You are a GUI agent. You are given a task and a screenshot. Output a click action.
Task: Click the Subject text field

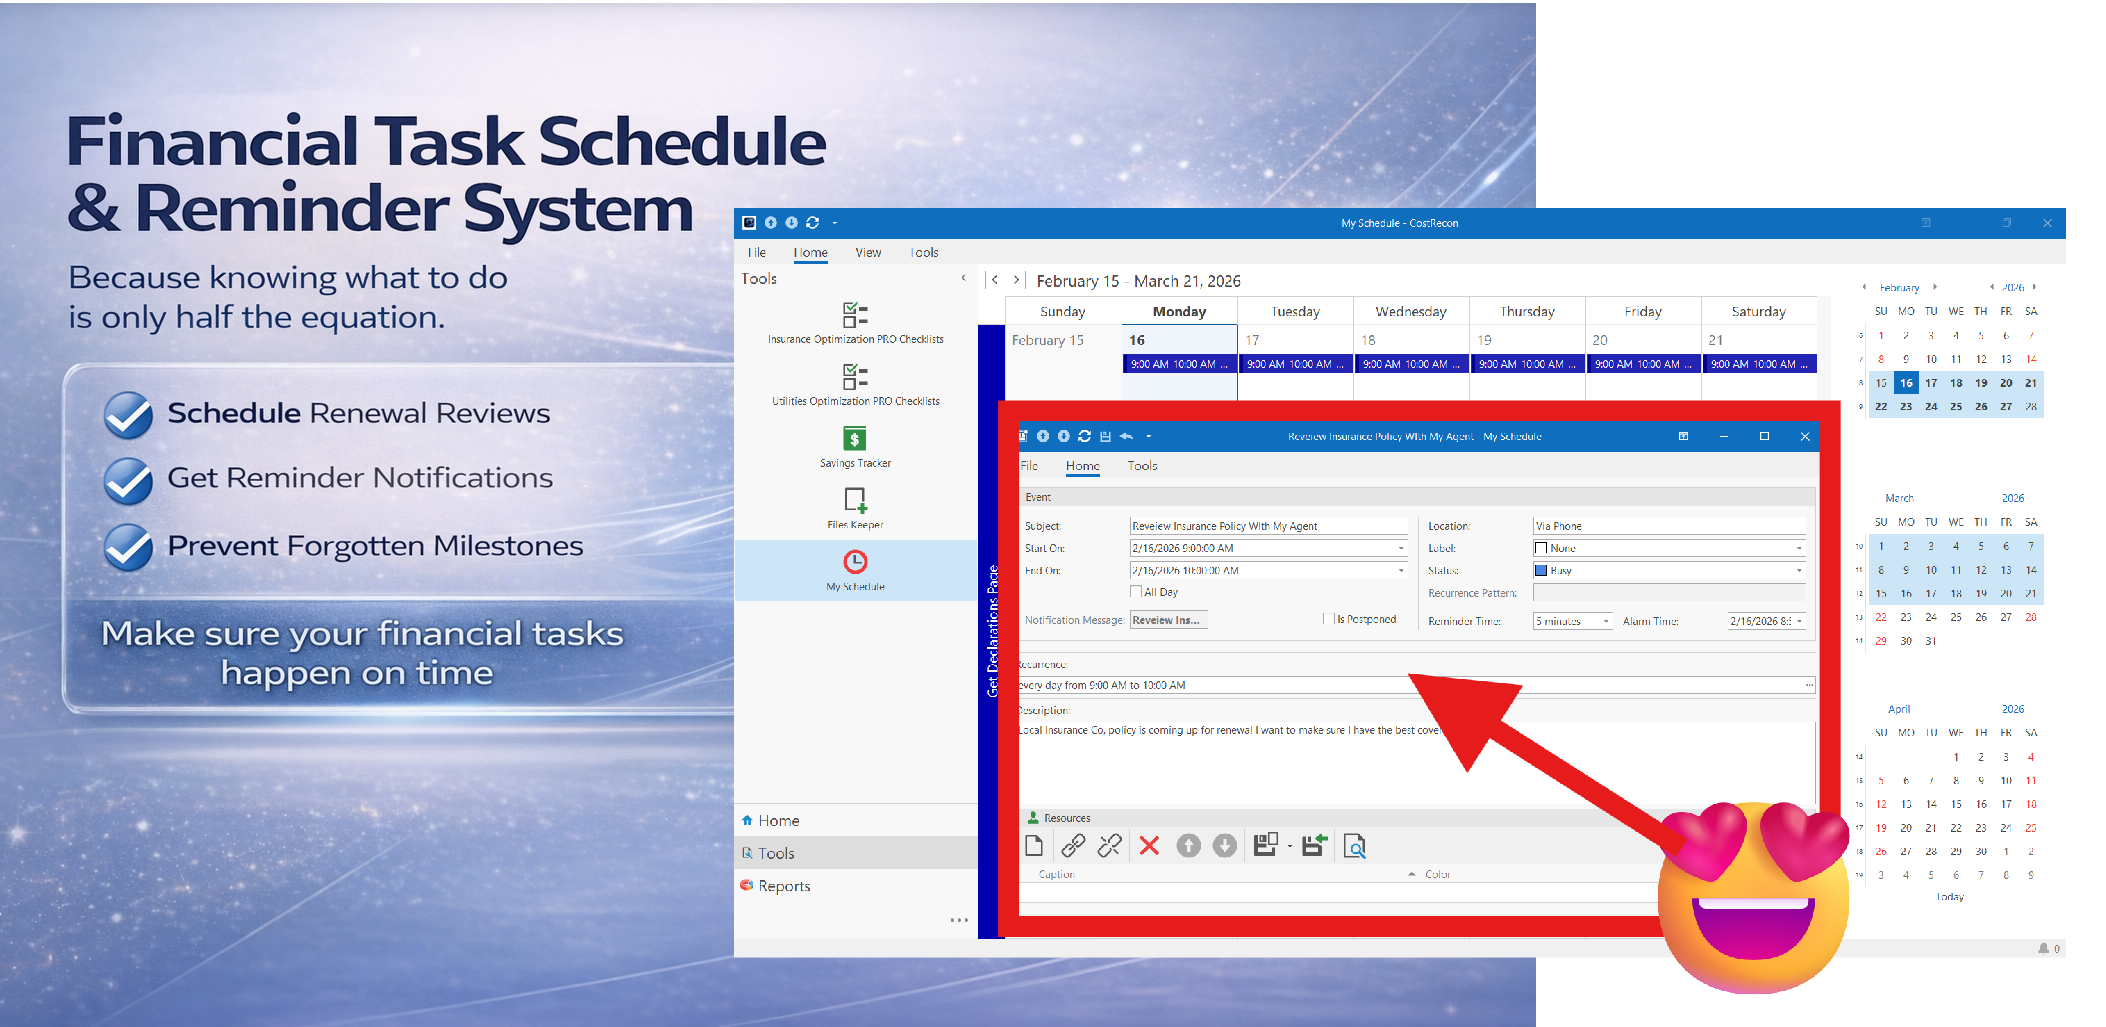point(1267,526)
